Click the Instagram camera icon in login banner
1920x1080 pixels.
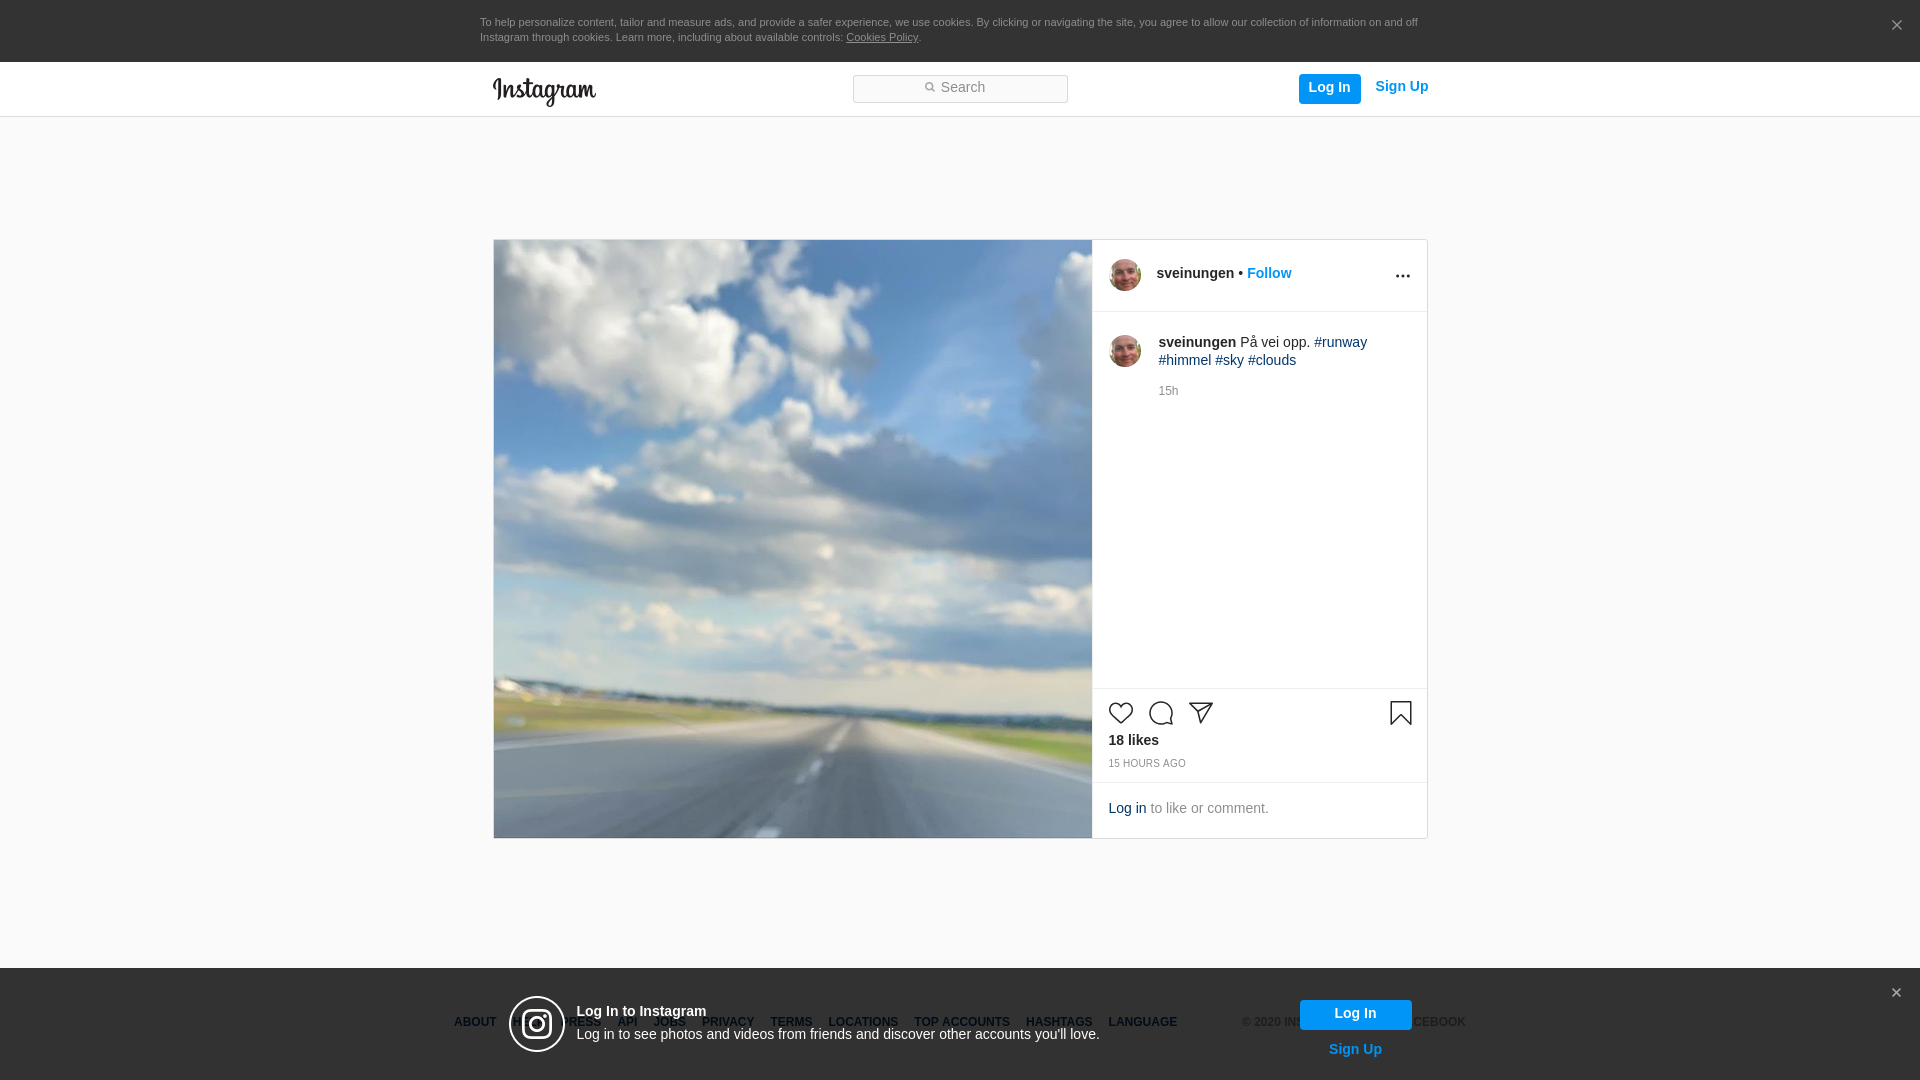point(537,1024)
